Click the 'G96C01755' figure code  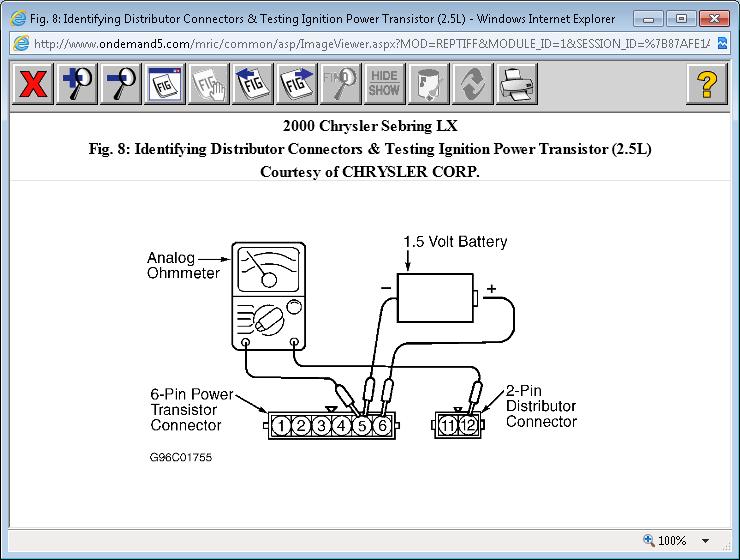pyautogui.click(x=181, y=457)
